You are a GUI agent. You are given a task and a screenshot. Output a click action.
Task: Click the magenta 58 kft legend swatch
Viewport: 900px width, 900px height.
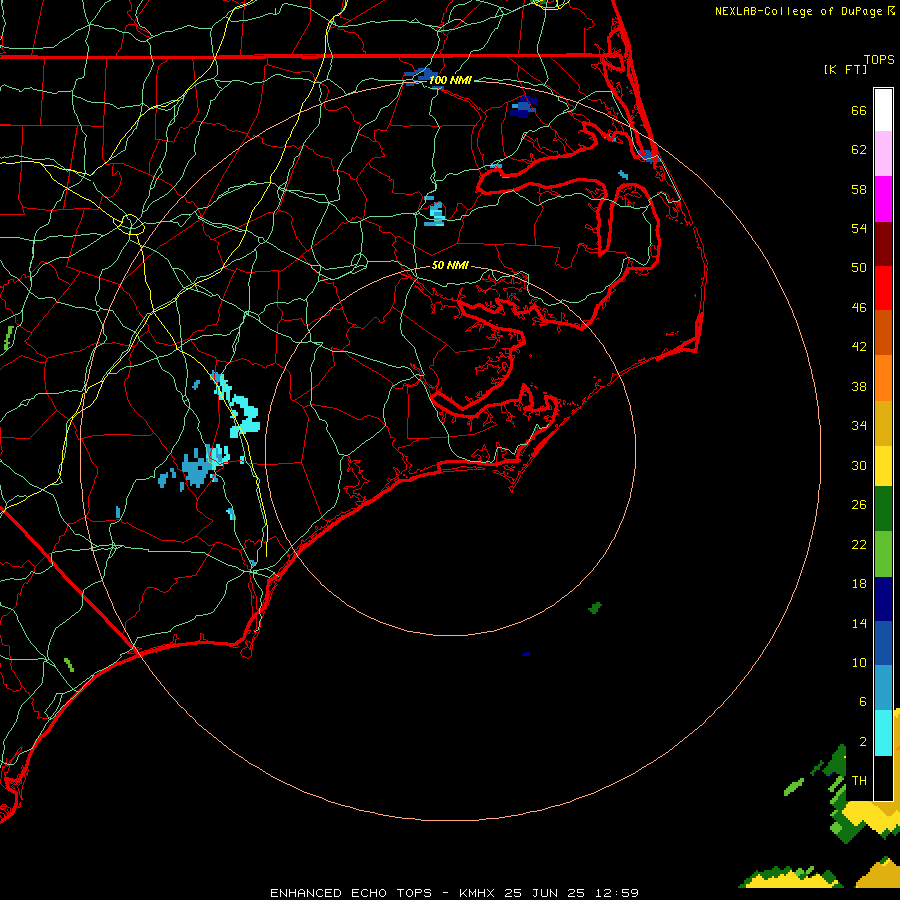pos(883,199)
